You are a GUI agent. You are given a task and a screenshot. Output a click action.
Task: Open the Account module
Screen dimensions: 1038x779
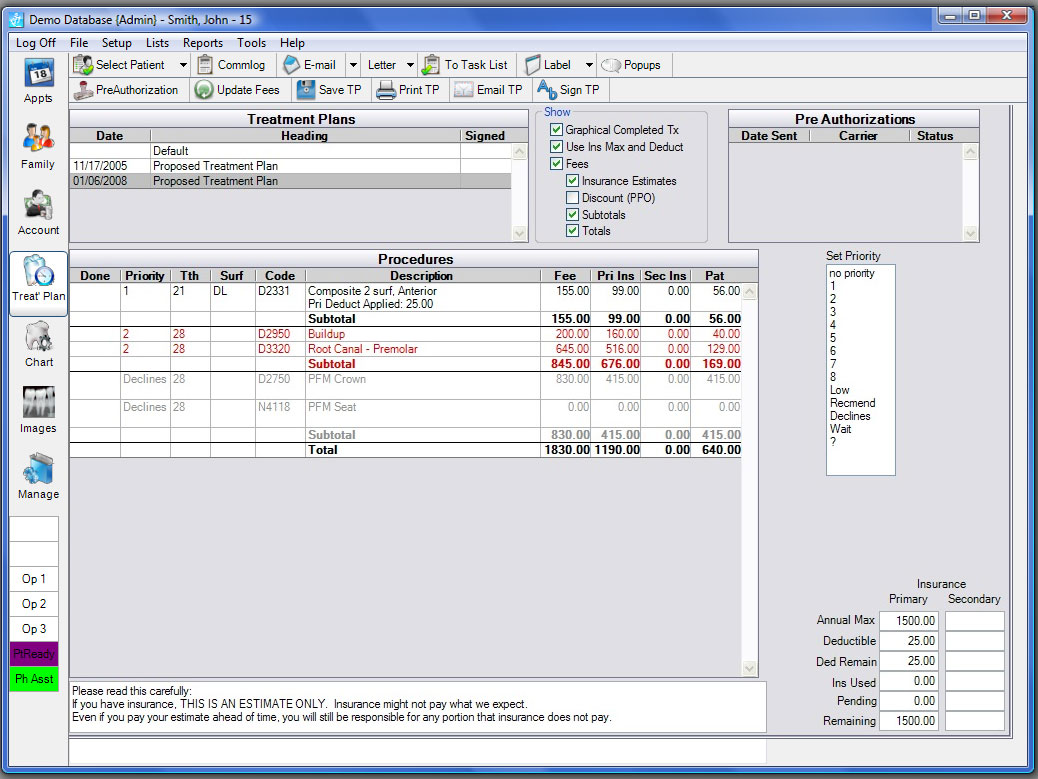pos(38,212)
